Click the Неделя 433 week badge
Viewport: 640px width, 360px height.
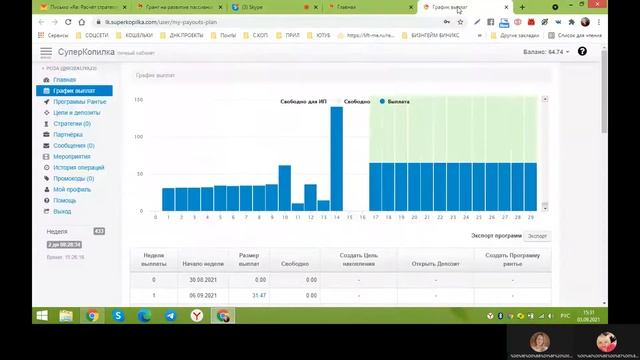point(99,231)
